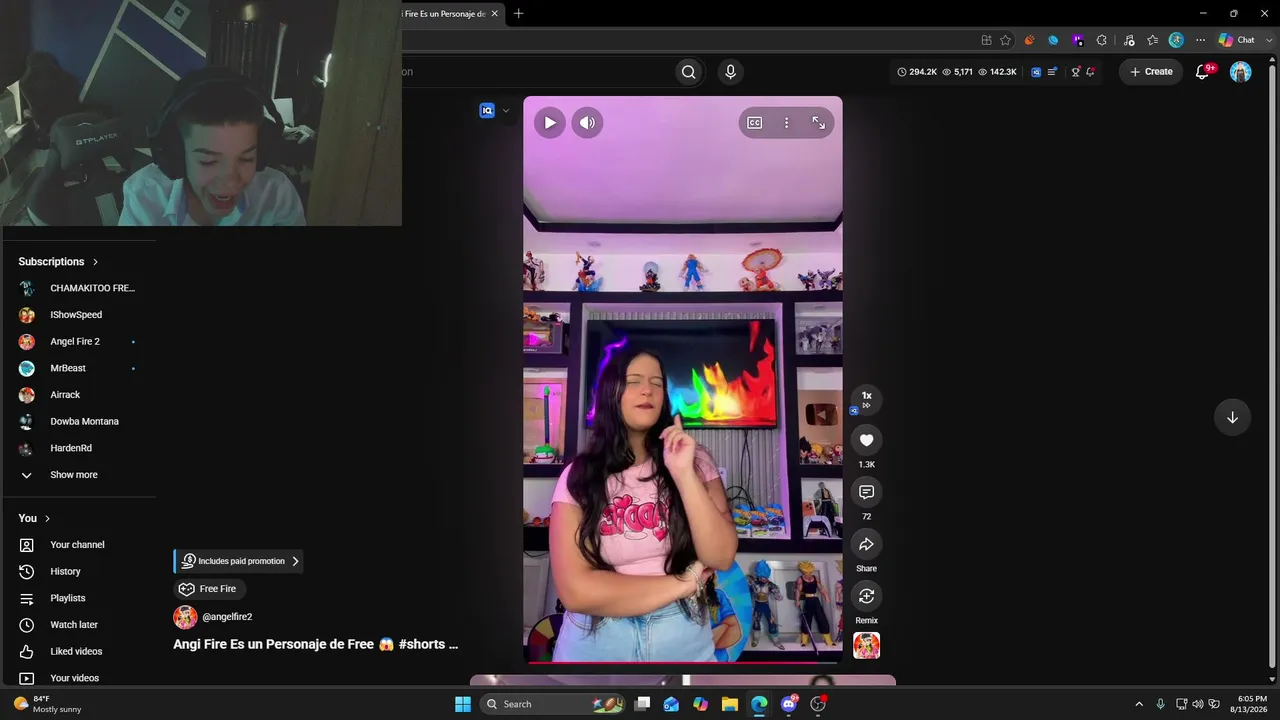1280x720 pixels.
Task: Click the taskbar Search box
Action: [553, 704]
